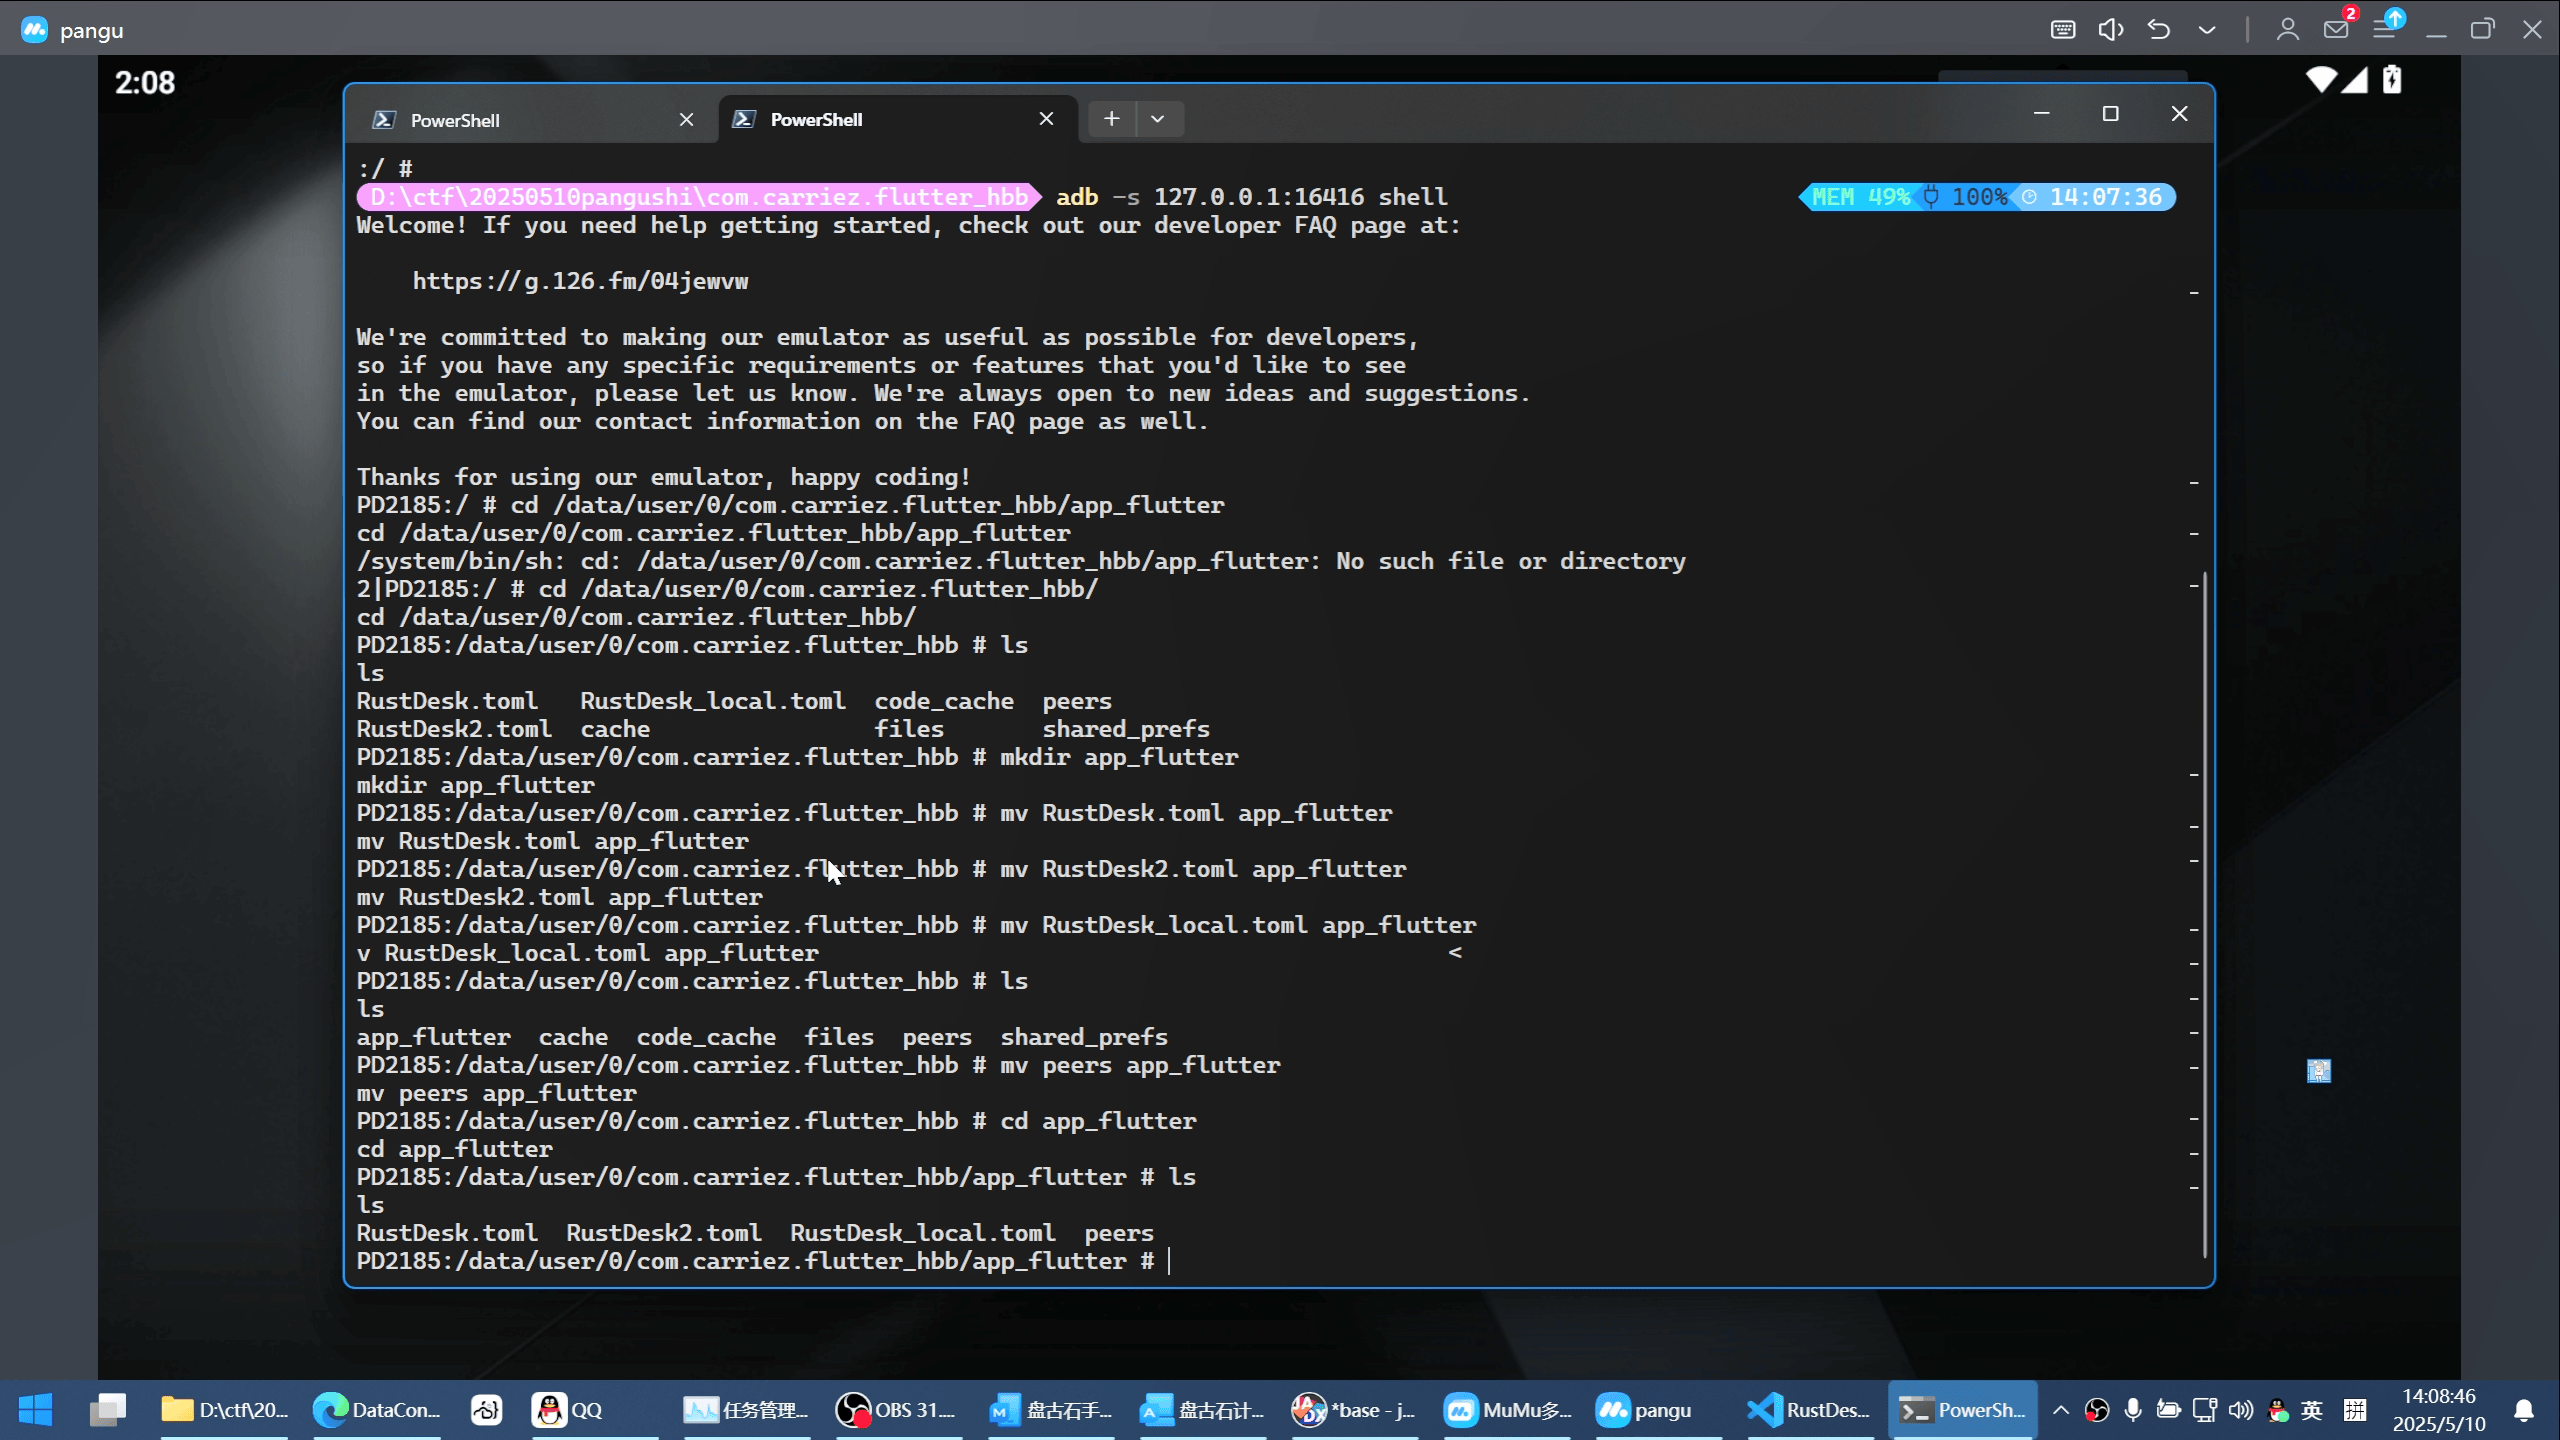Click the terminal vertical scrollbar
This screenshot has height=1440, width=2560.
tap(2204, 900)
